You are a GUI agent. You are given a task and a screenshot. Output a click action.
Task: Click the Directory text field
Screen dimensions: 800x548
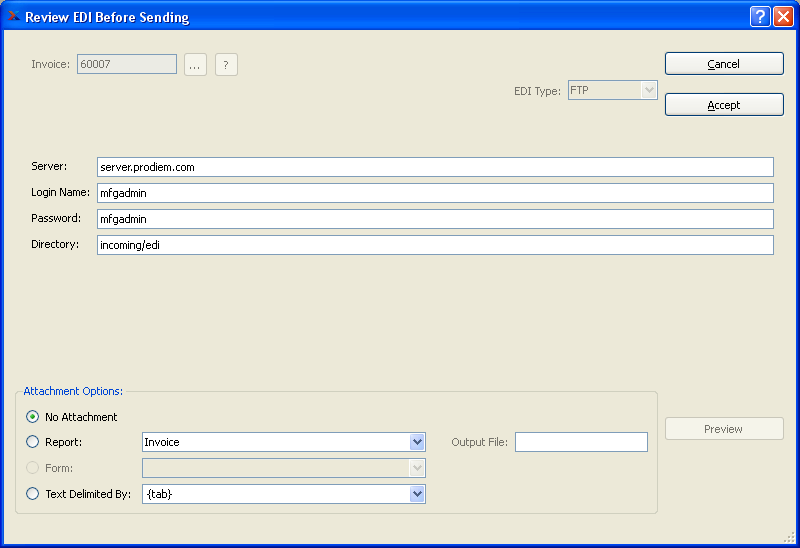point(435,245)
